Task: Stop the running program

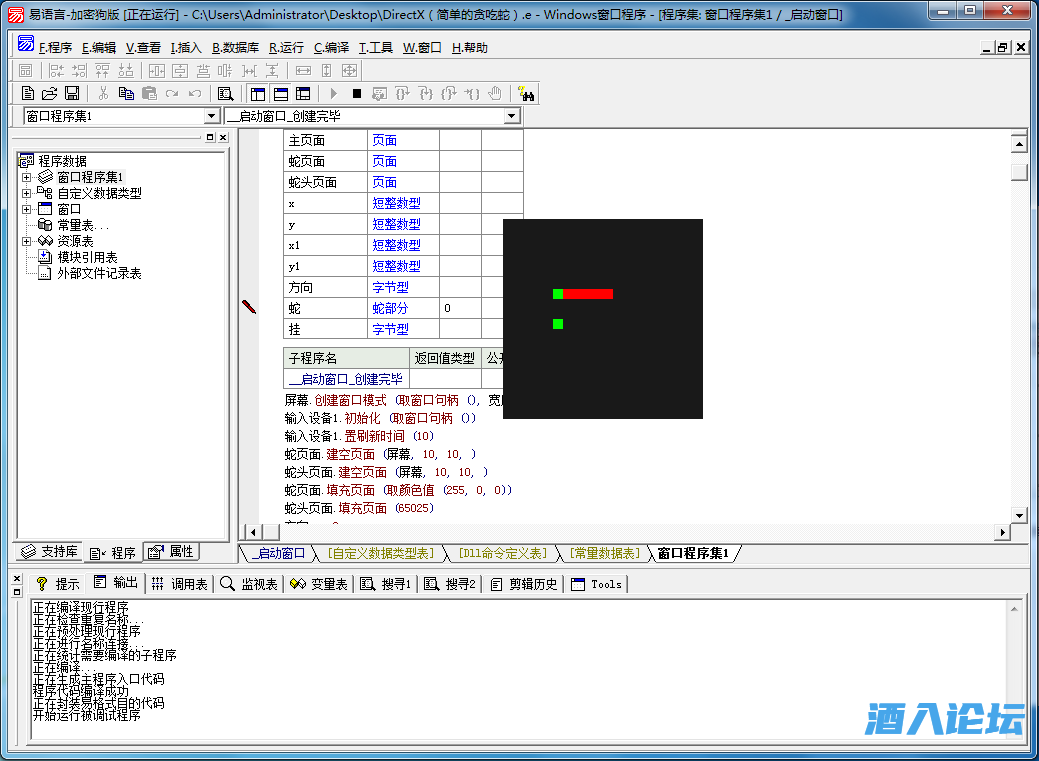Action: [x=356, y=93]
